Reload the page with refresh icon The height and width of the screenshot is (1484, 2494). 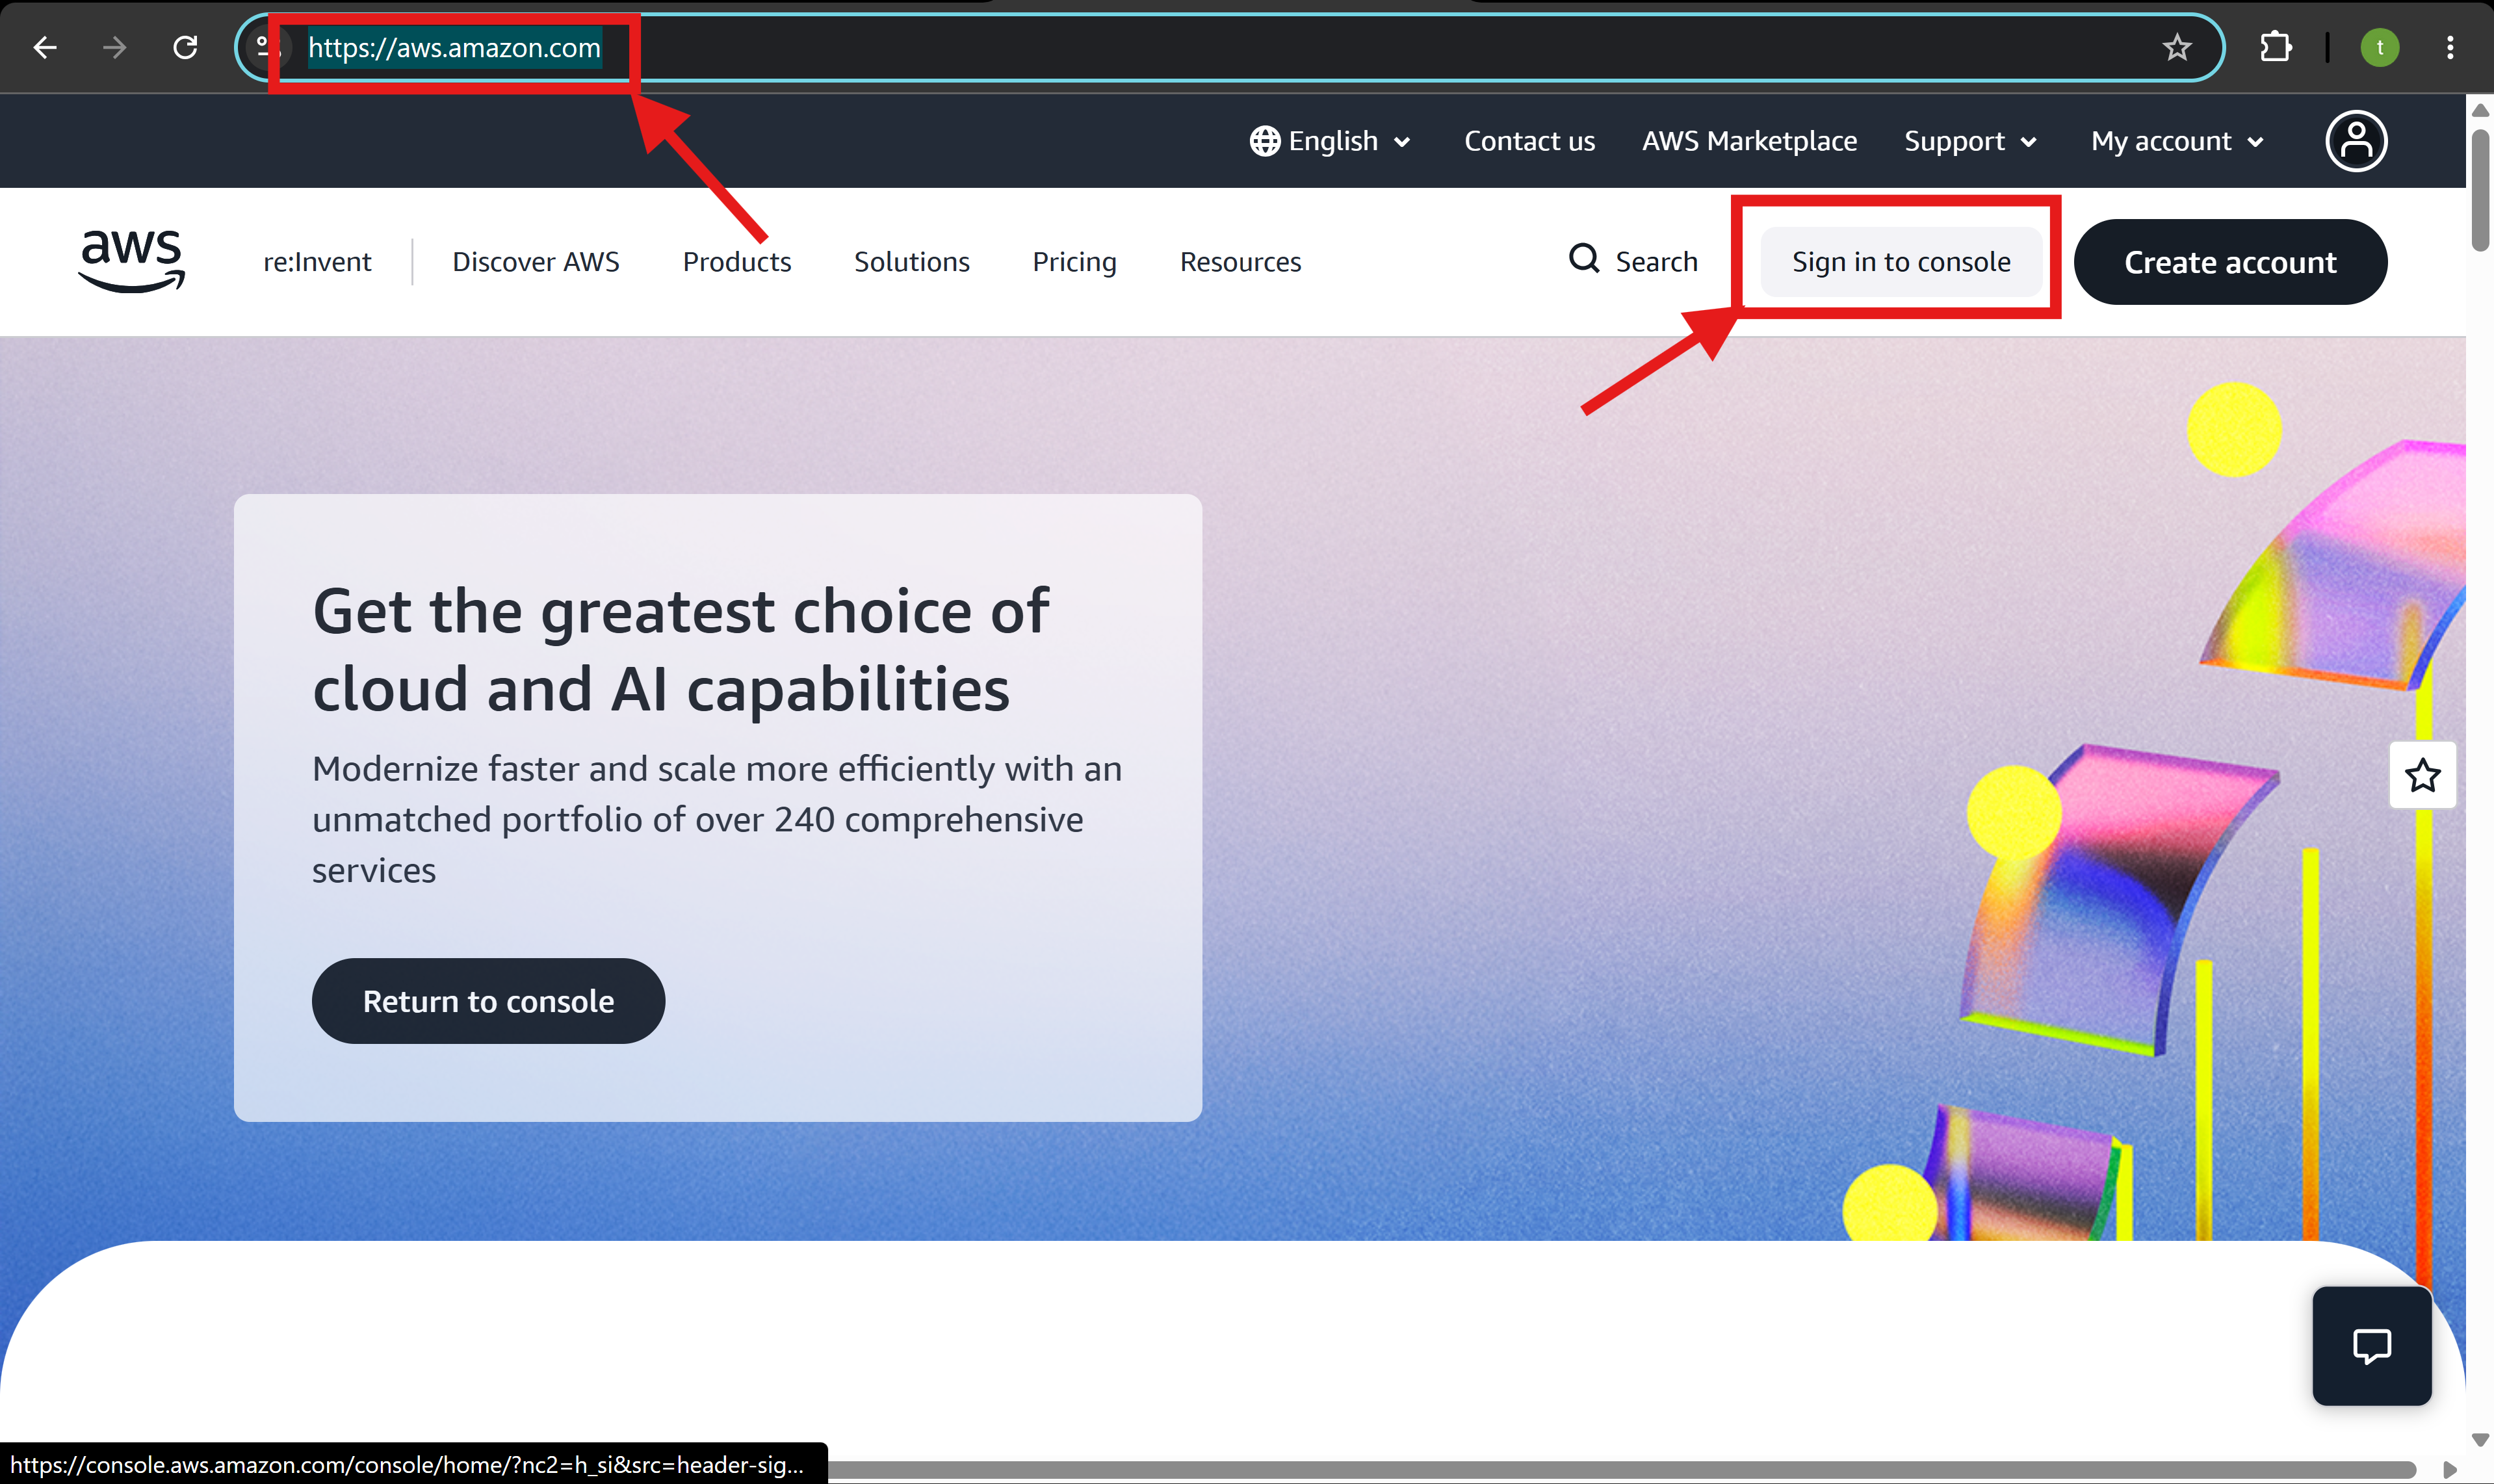click(x=185, y=47)
